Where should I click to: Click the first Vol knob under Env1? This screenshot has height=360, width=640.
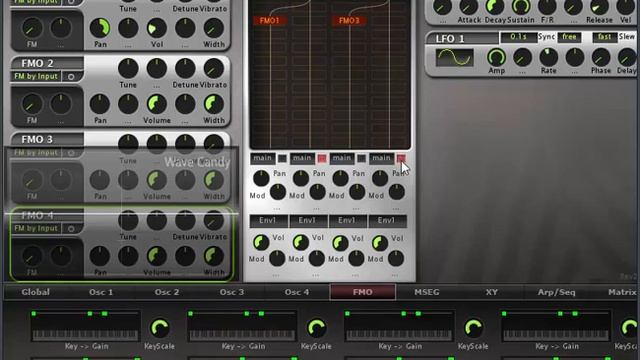pyautogui.click(x=261, y=242)
